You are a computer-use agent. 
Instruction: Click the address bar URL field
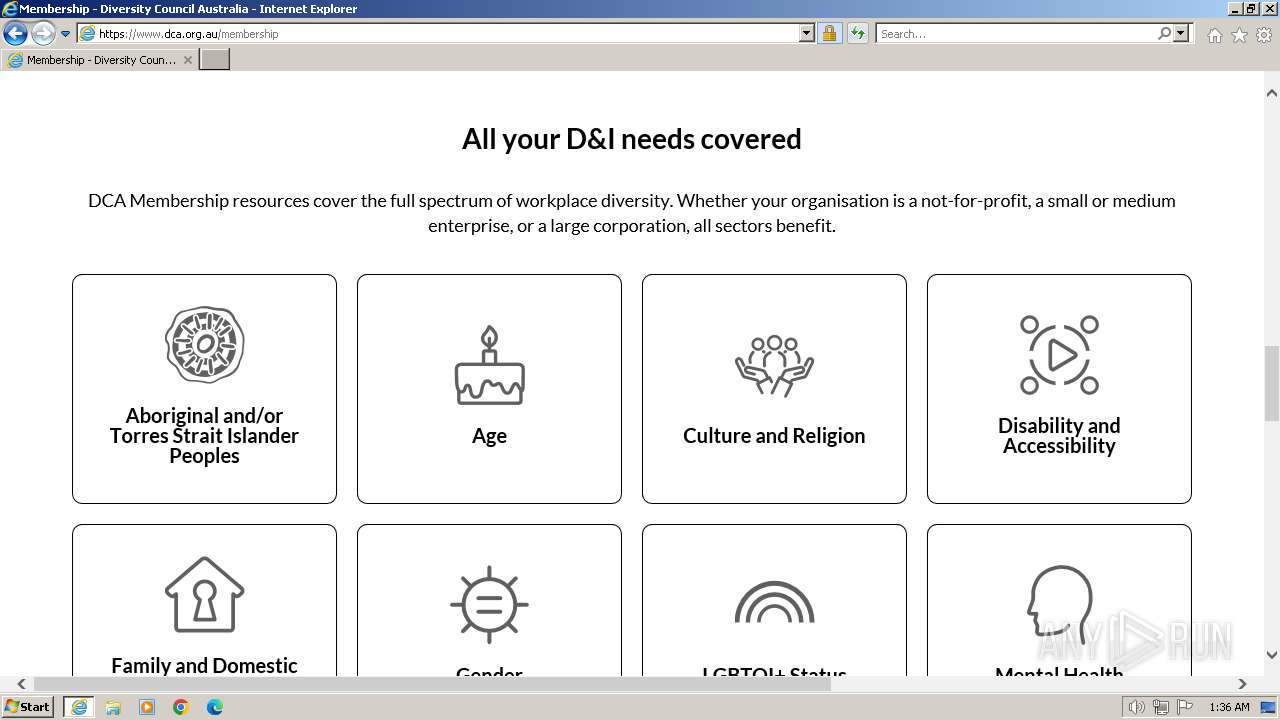447,33
